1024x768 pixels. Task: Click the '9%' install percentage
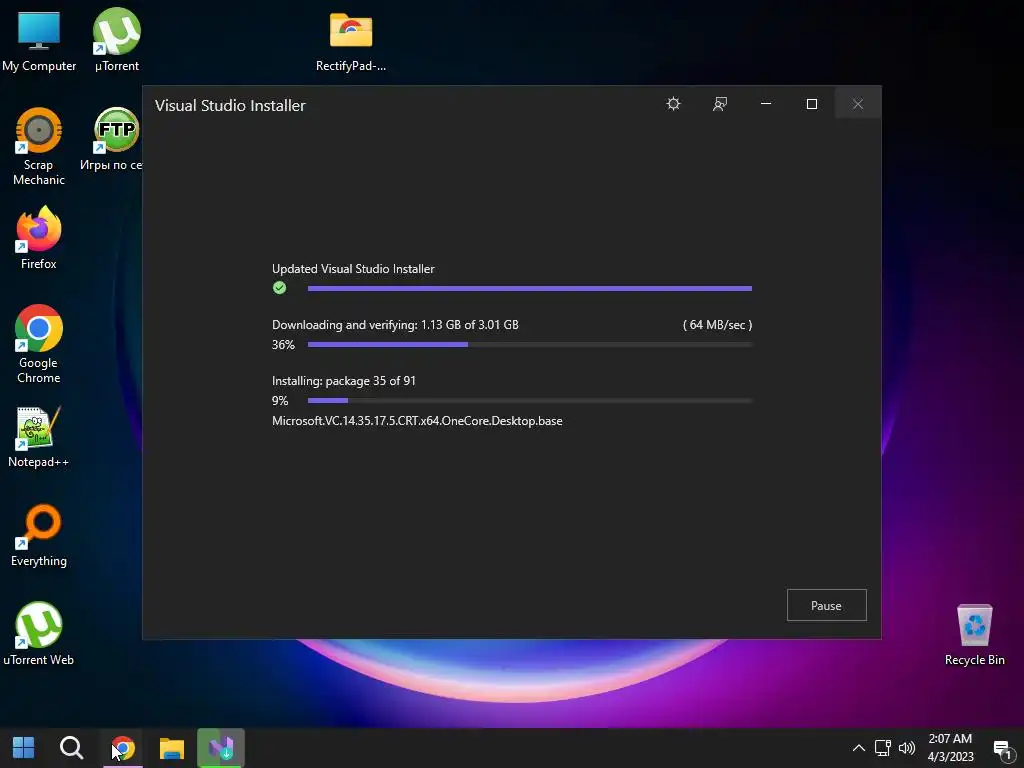pyautogui.click(x=280, y=400)
